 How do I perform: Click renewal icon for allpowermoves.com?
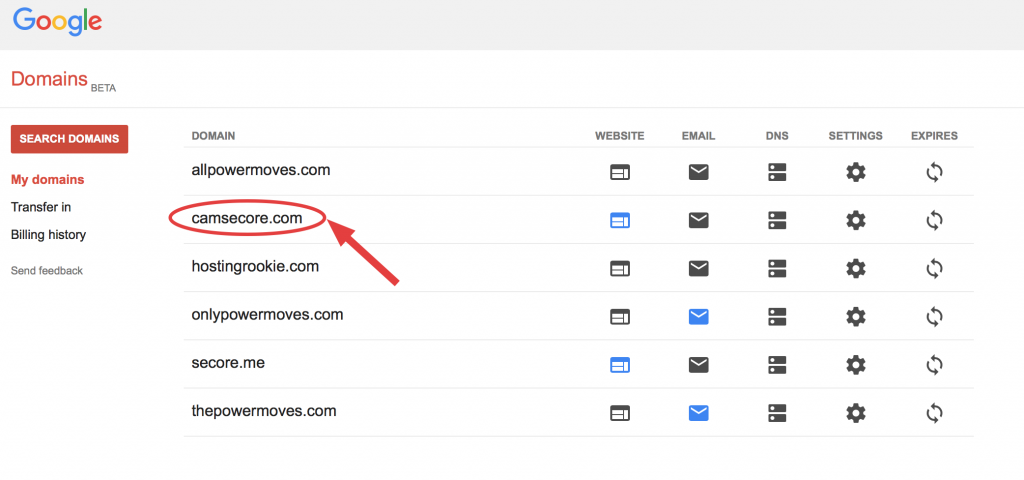pos(935,172)
